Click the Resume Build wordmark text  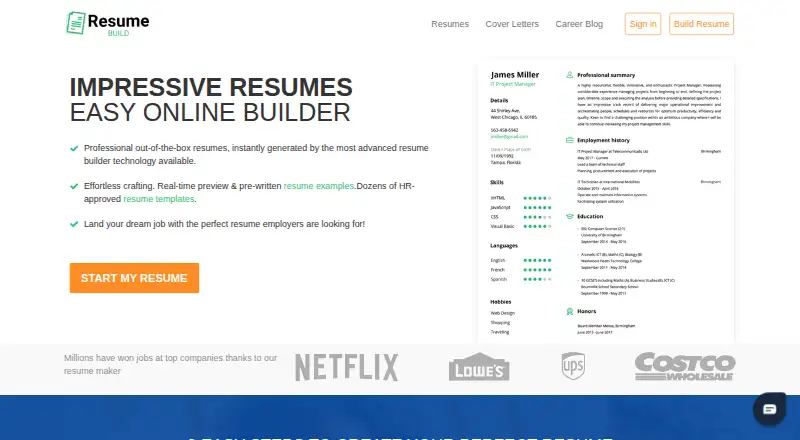click(x=118, y=24)
